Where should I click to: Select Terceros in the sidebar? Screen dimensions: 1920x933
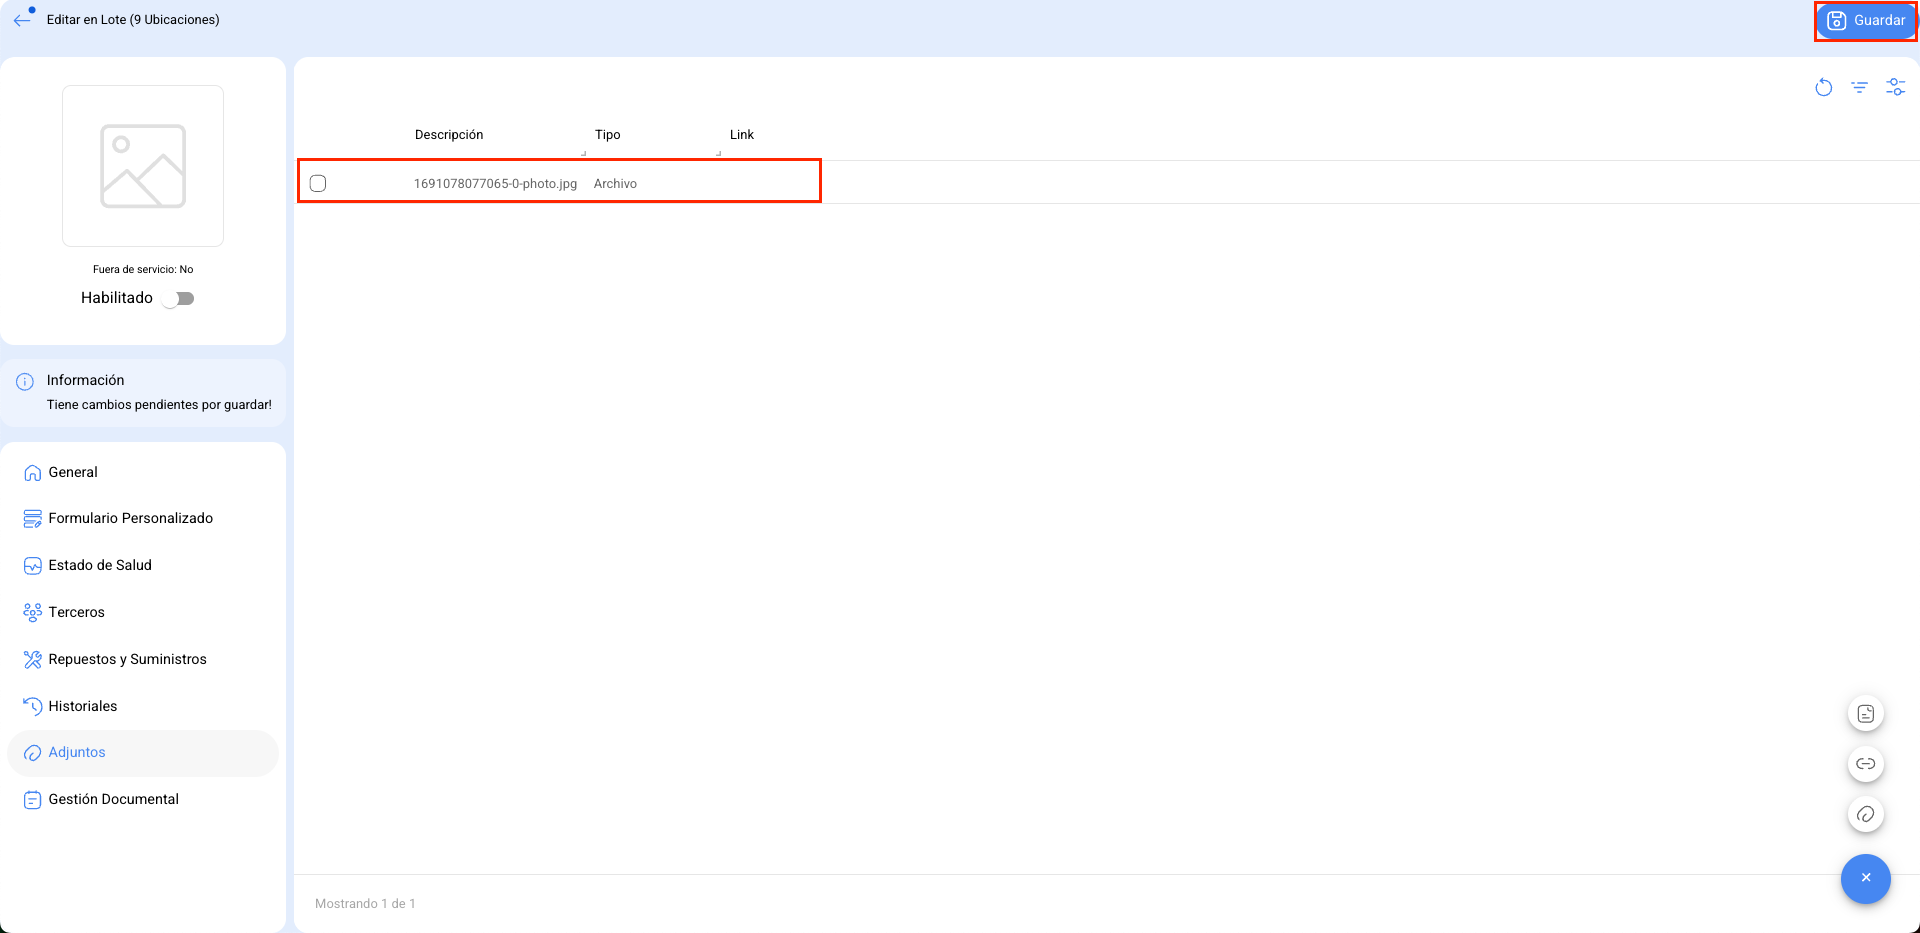tap(76, 612)
